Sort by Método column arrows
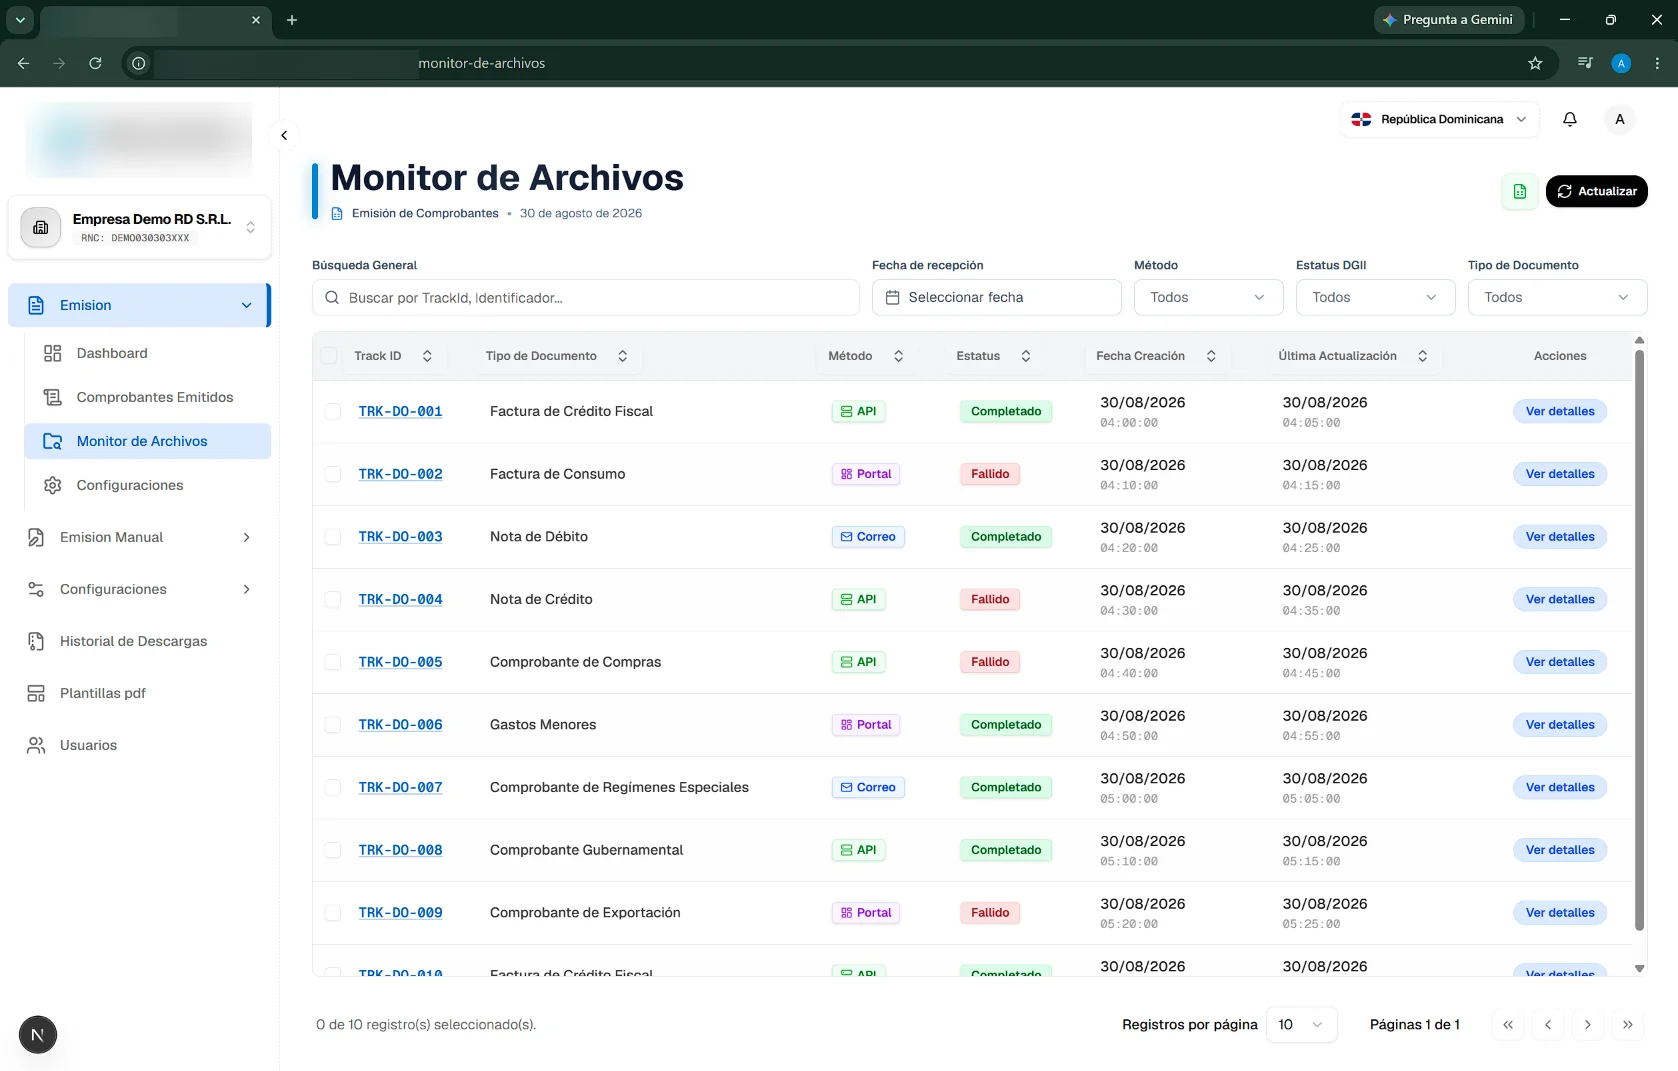The width and height of the screenshot is (1678, 1071). point(898,356)
